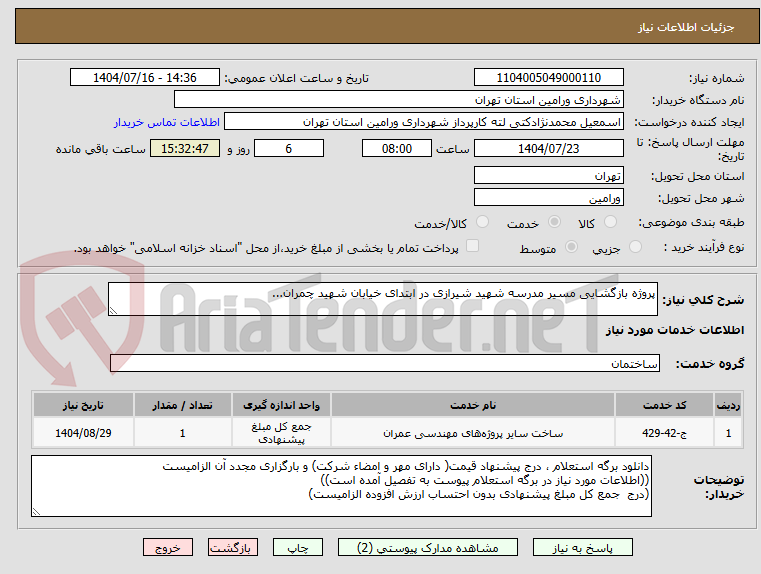This screenshot has height=574, width=761.
Task: Click the 'چاپ' print button
Action: point(298,547)
